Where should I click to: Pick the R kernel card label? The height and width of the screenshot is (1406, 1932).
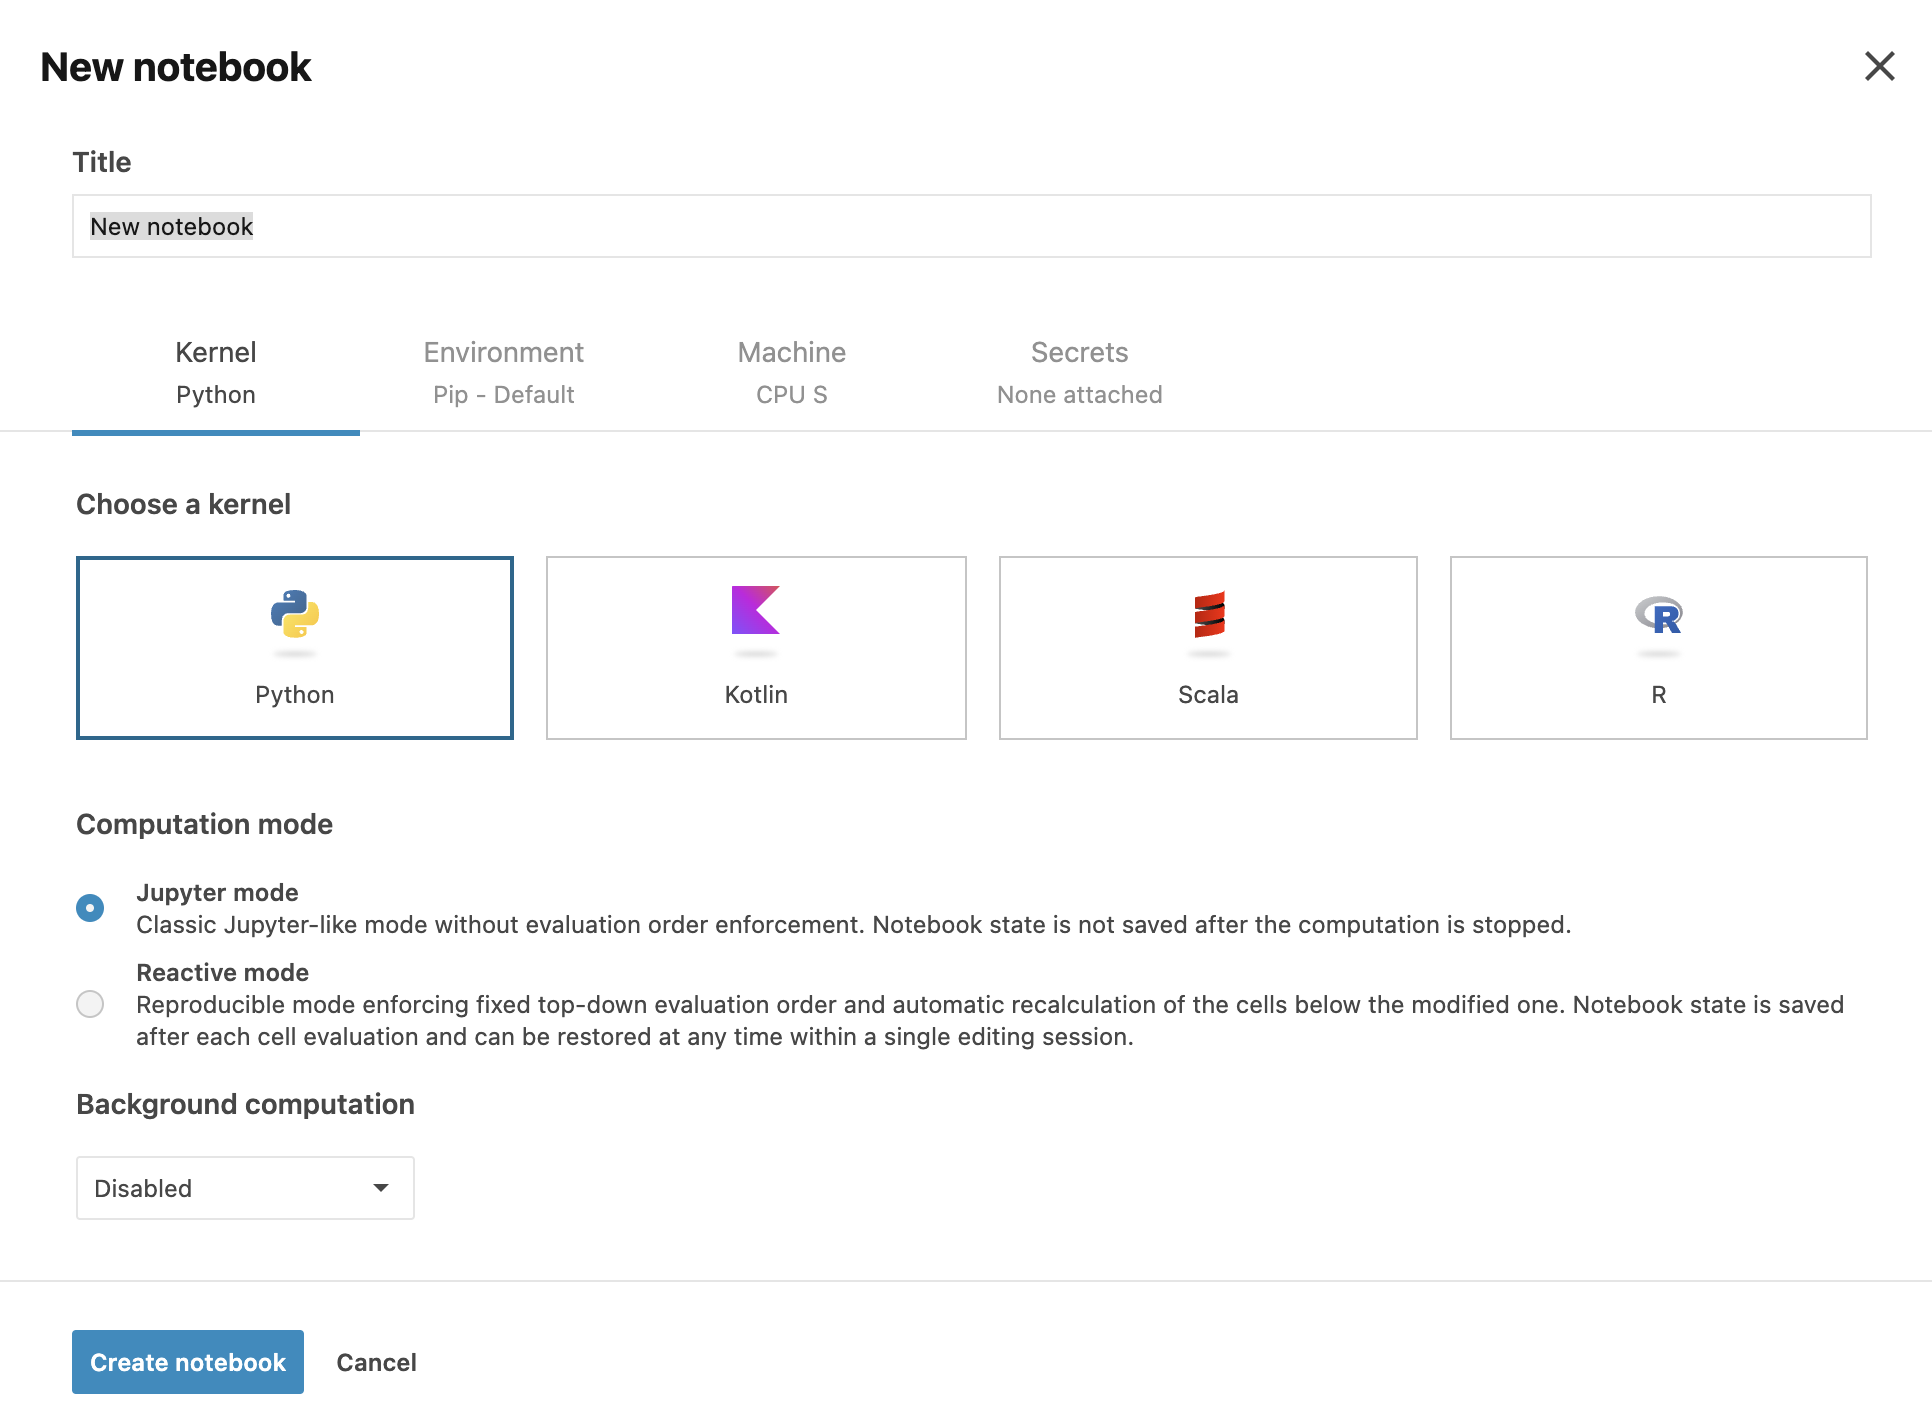pos(1658,695)
